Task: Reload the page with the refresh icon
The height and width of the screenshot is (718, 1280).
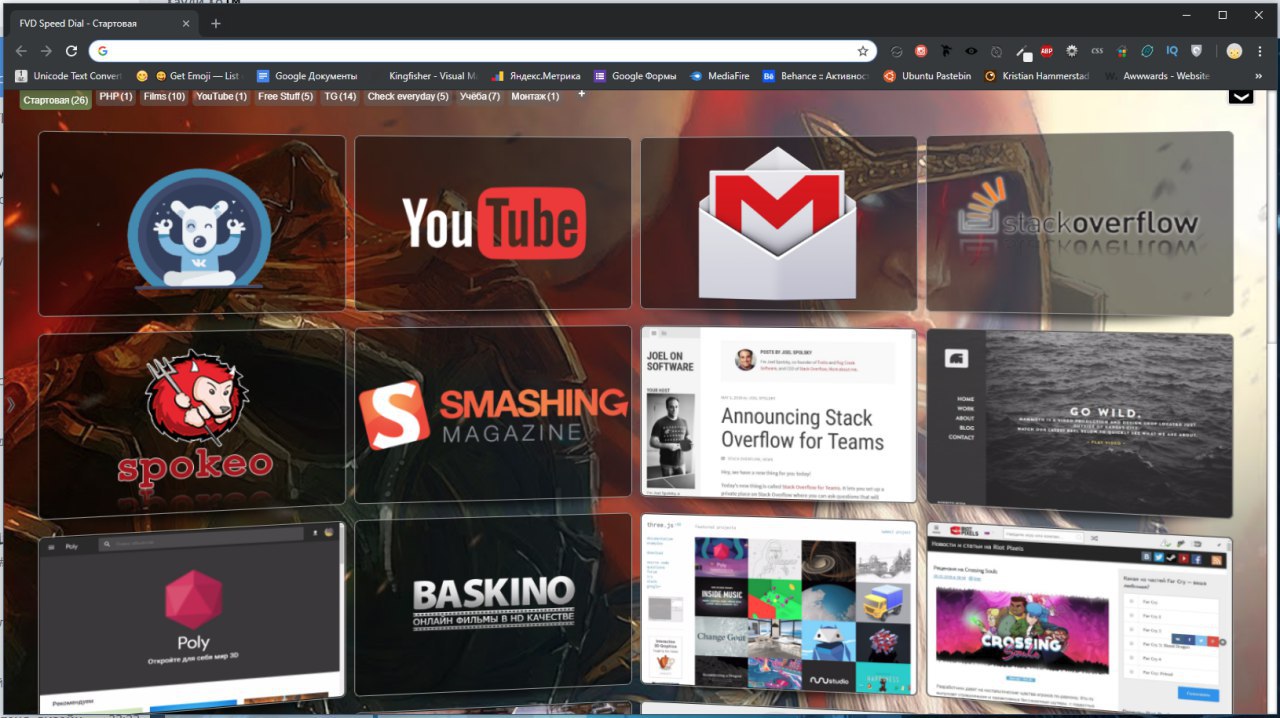Action: tap(71, 51)
